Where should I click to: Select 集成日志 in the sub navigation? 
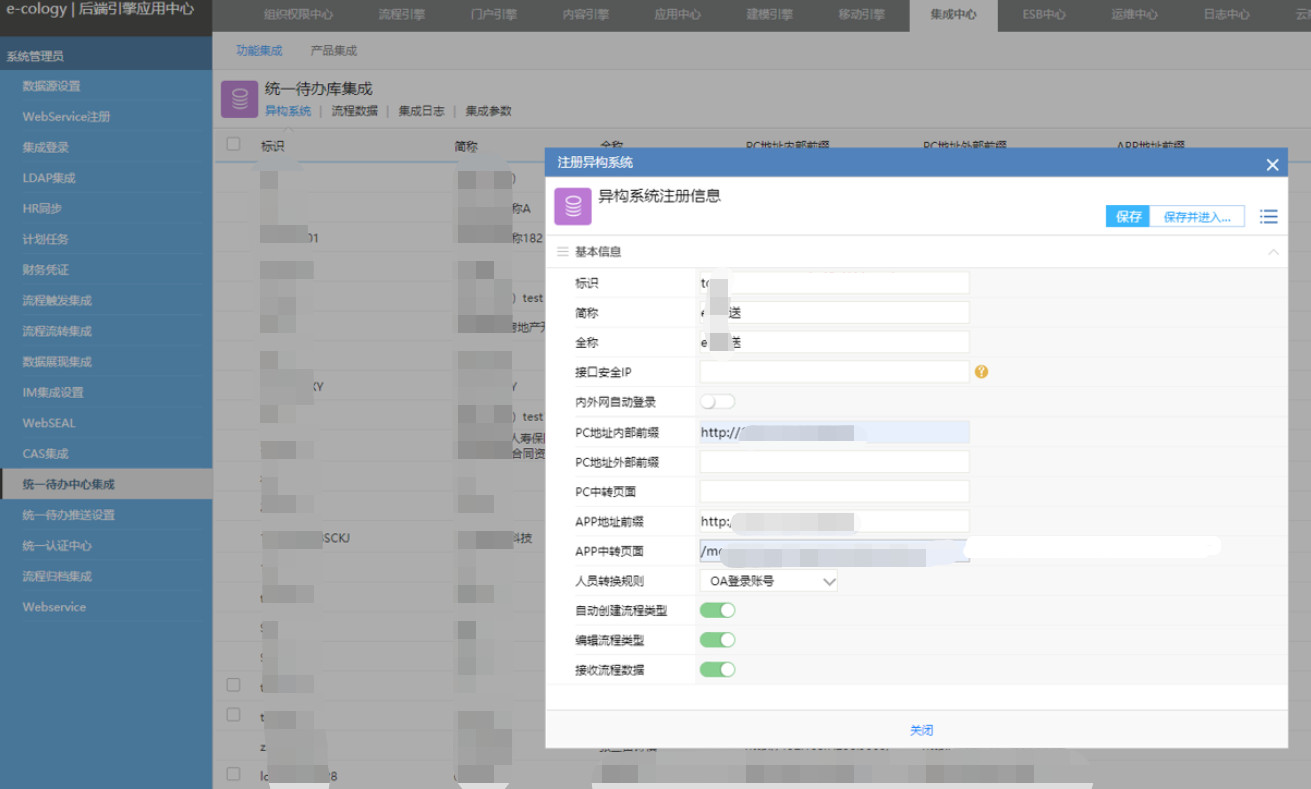(421, 111)
